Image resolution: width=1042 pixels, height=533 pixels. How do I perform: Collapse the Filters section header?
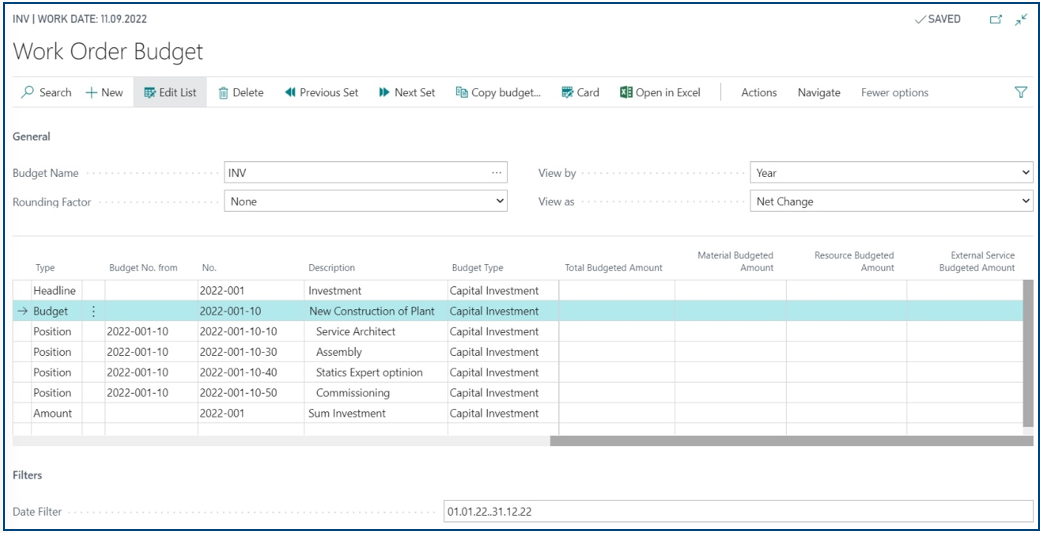point(27,475)
